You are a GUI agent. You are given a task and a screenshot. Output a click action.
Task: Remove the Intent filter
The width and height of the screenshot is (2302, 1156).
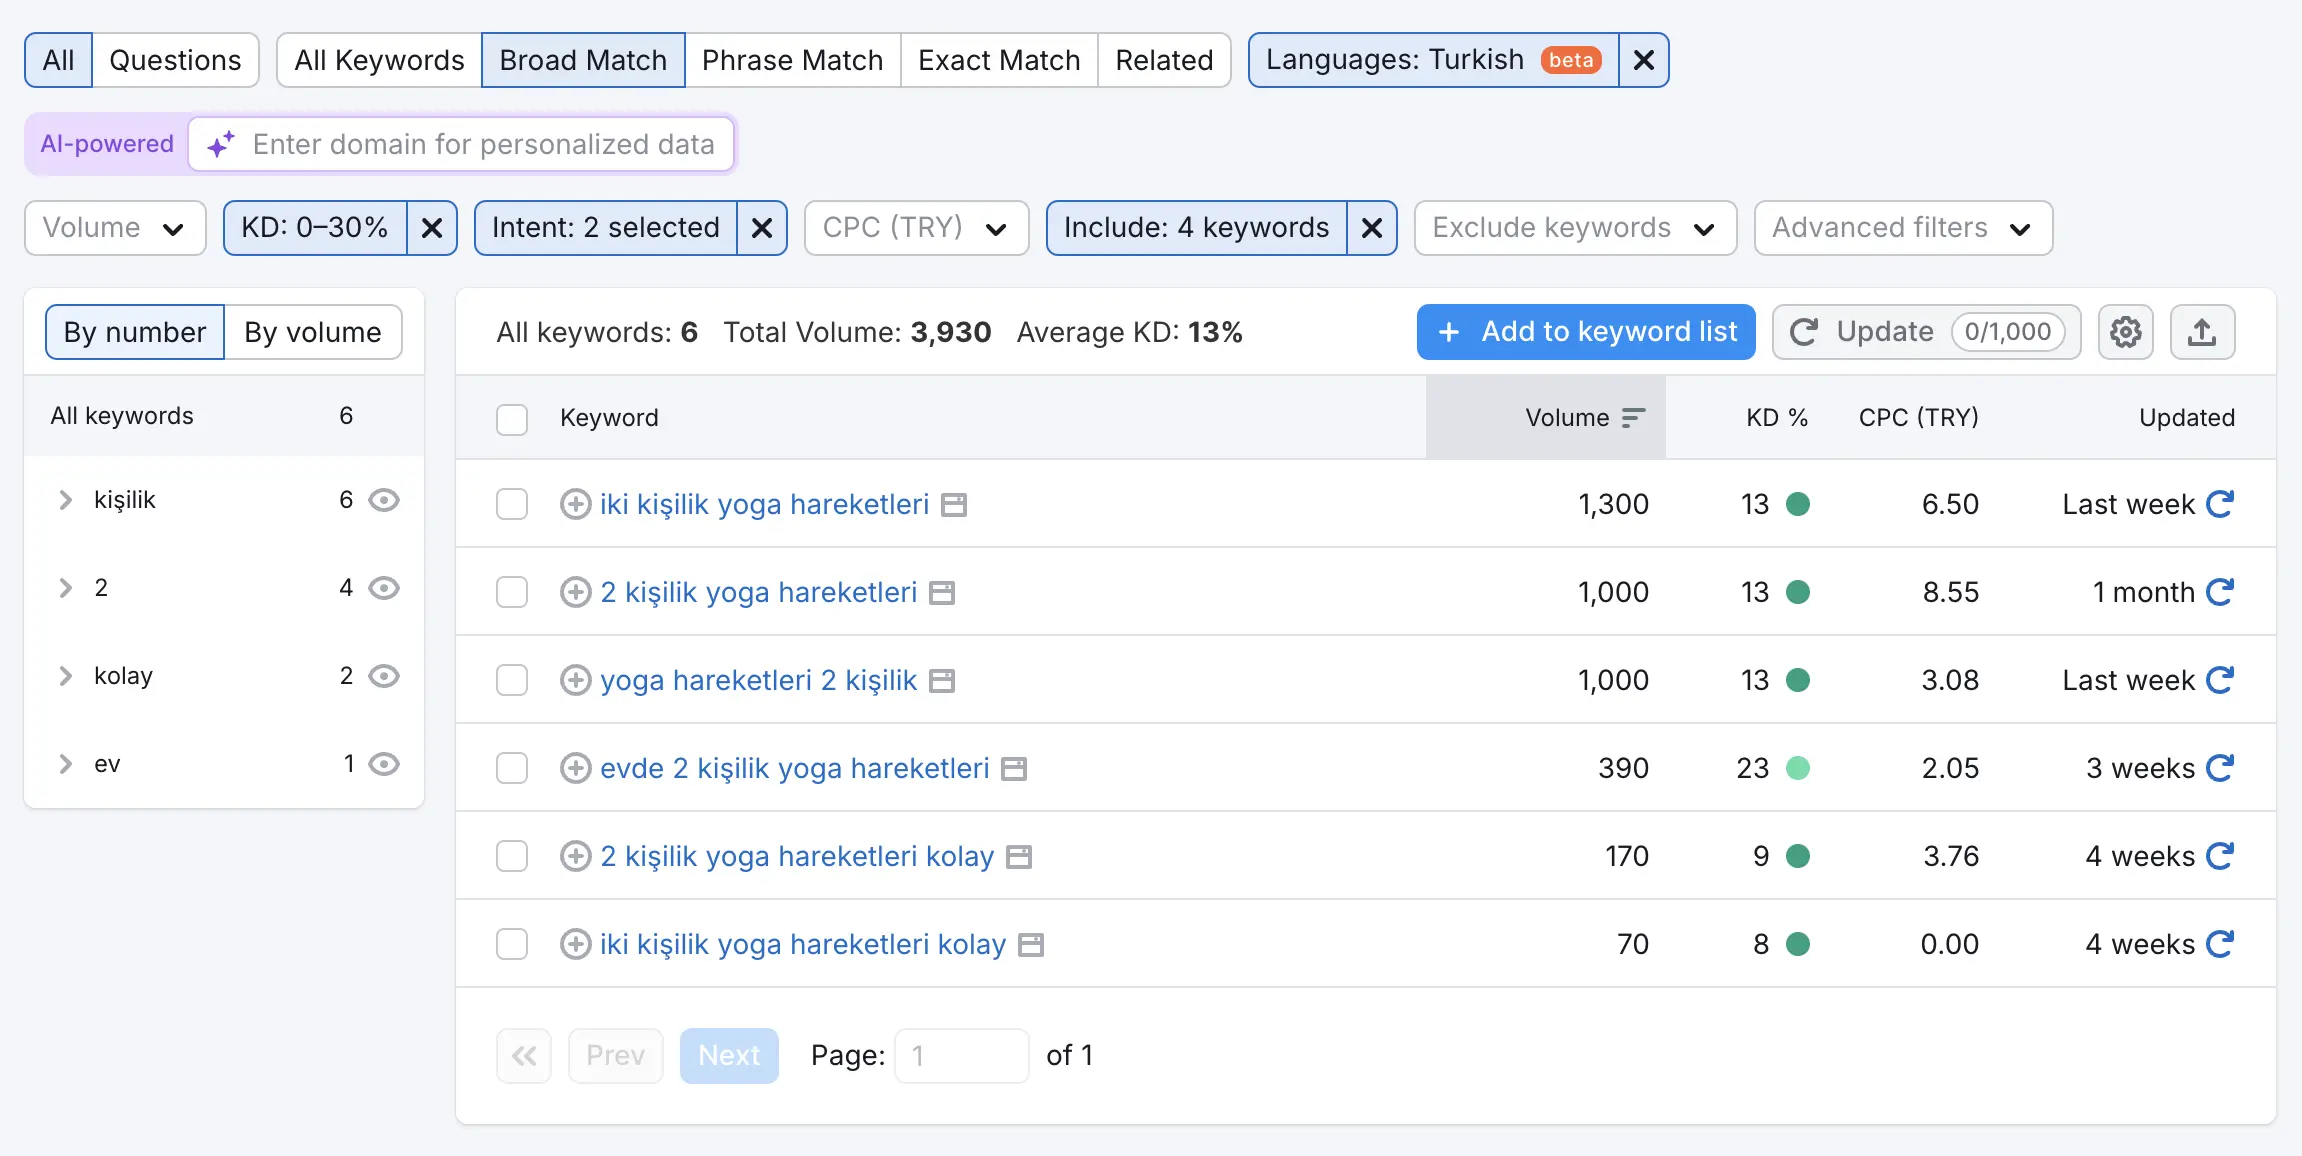click(x=762, y=228)
